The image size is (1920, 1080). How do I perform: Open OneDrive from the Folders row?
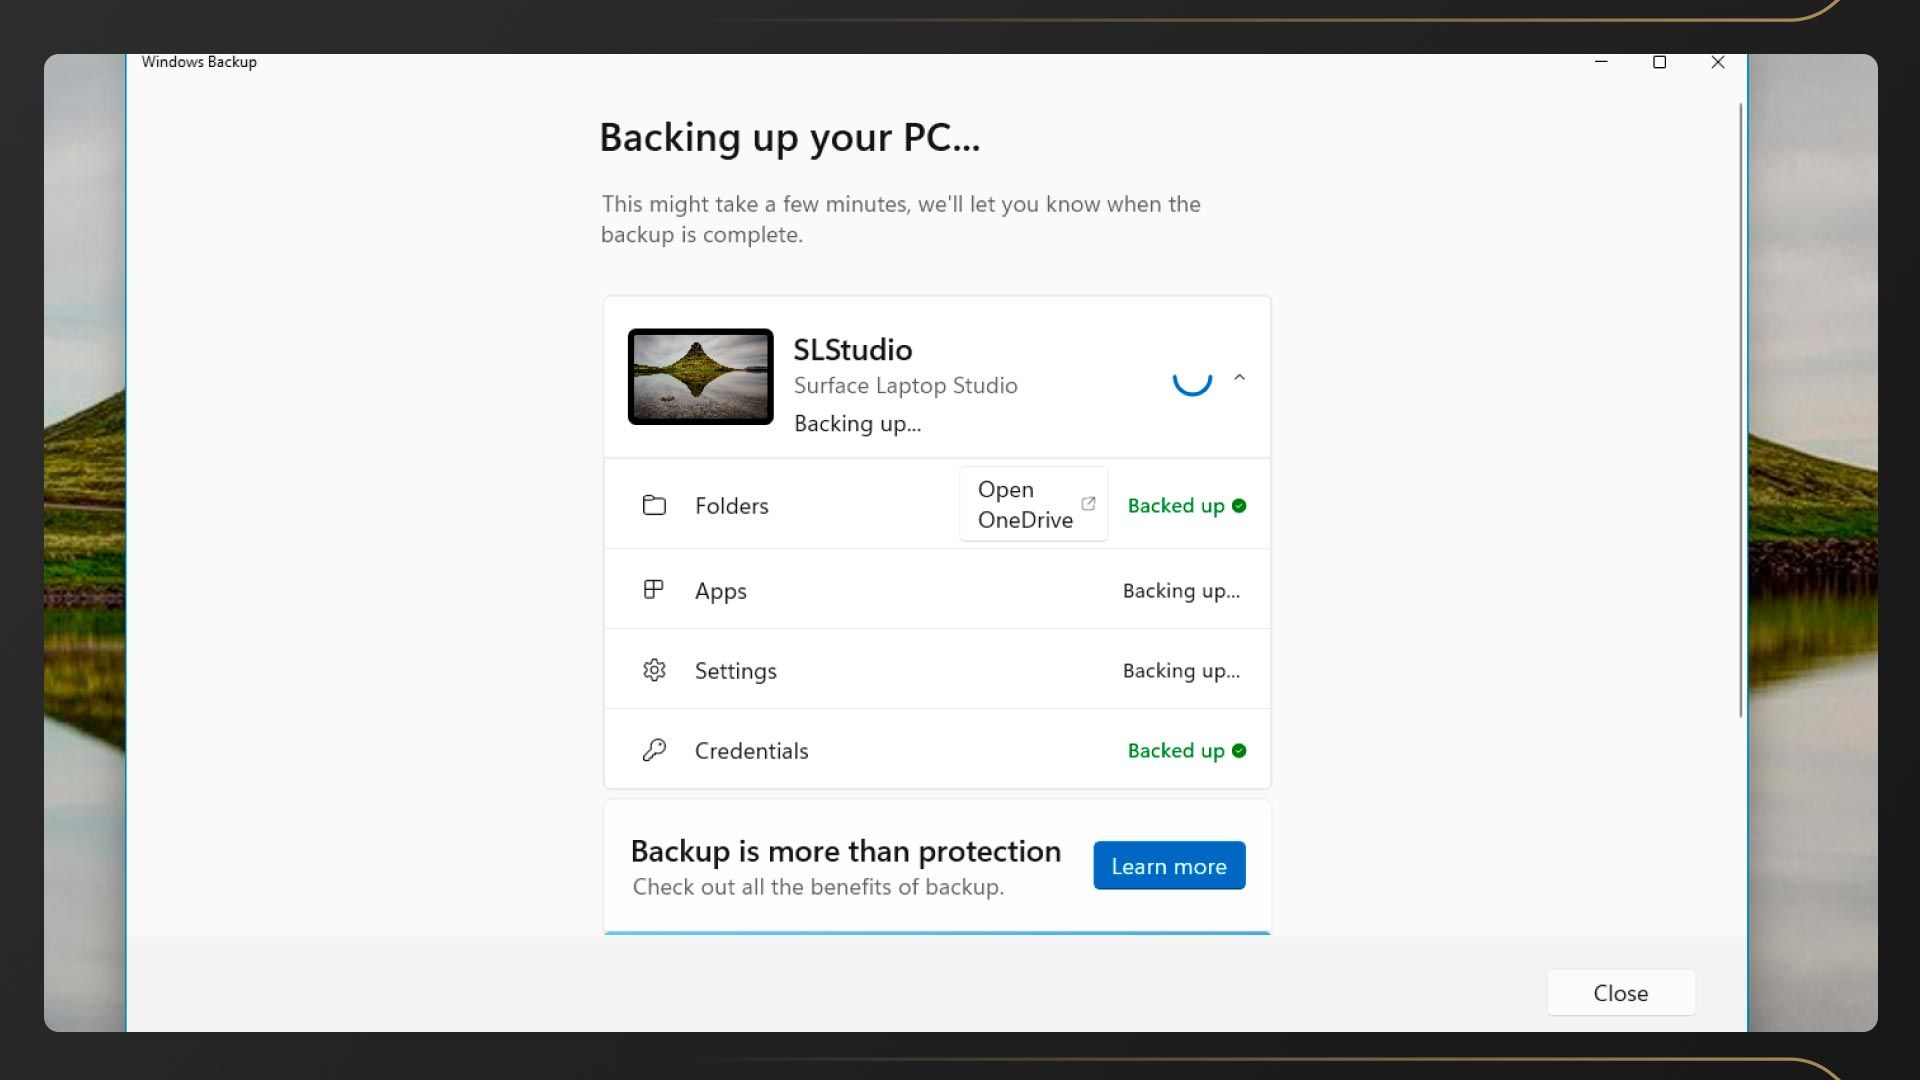click(1032, 505)
